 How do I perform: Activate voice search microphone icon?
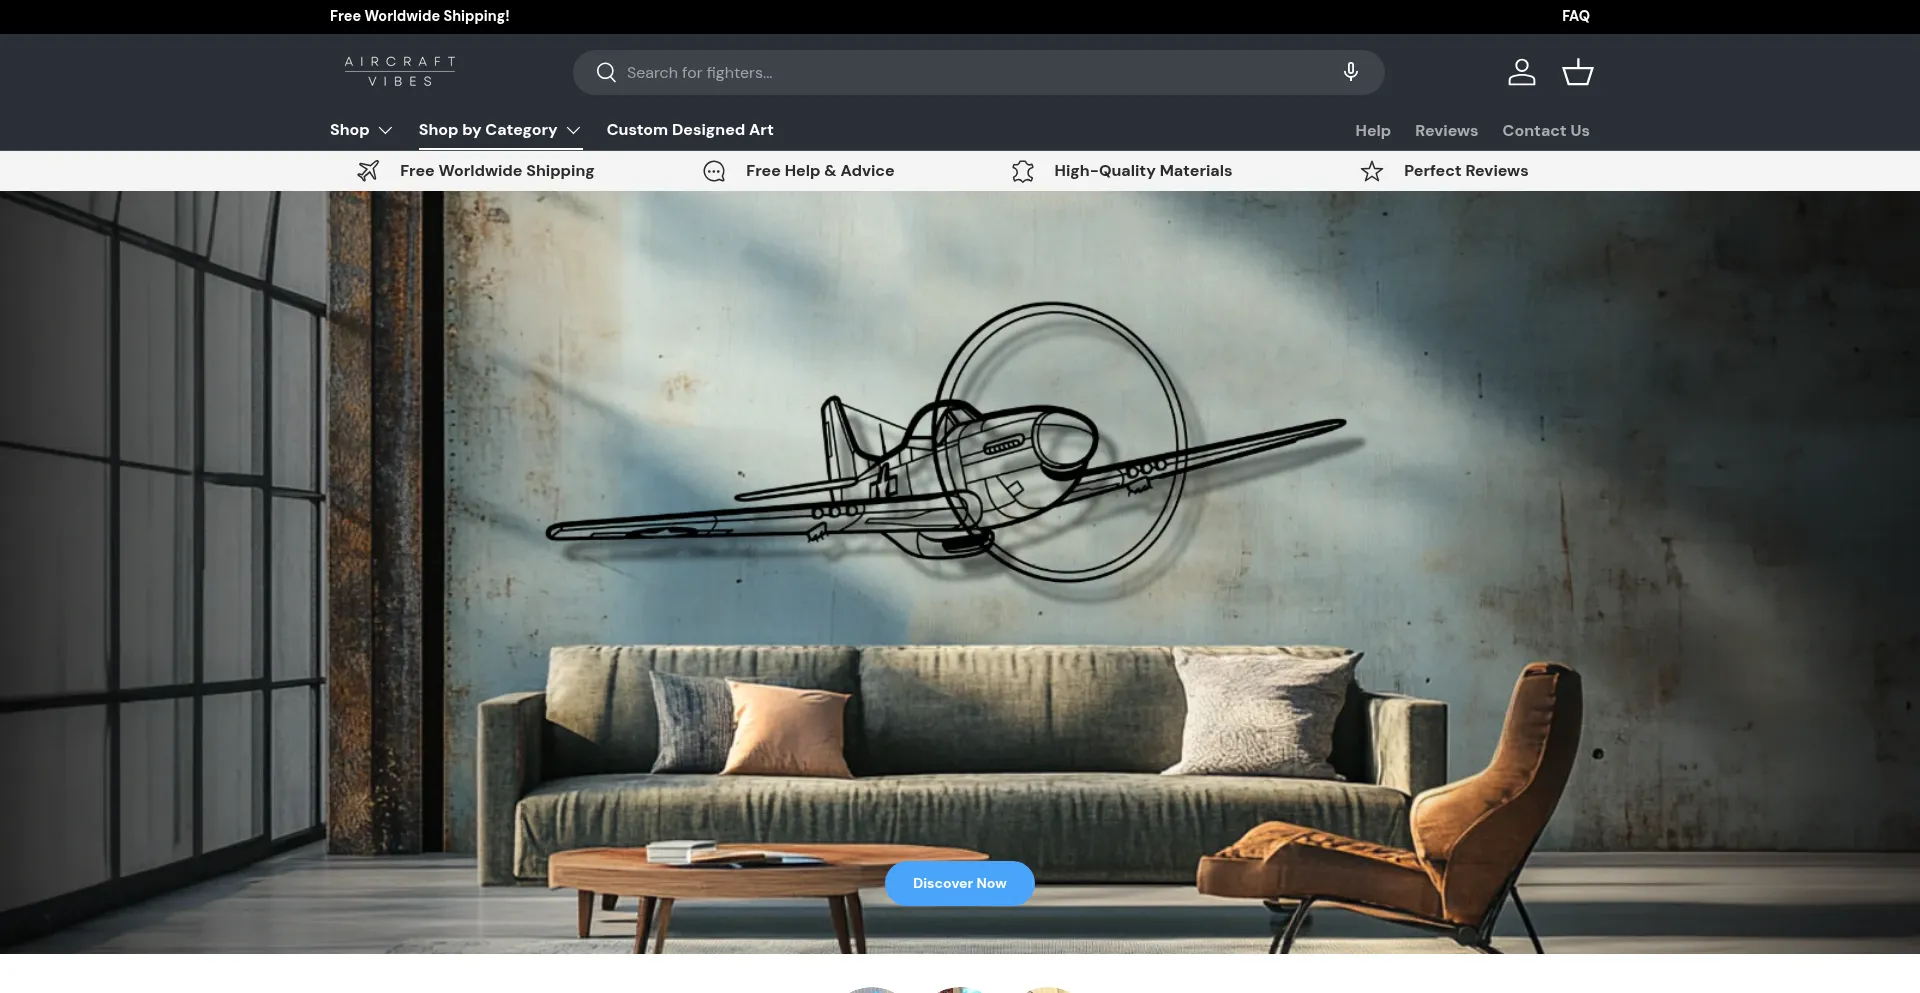(1350, 72)
